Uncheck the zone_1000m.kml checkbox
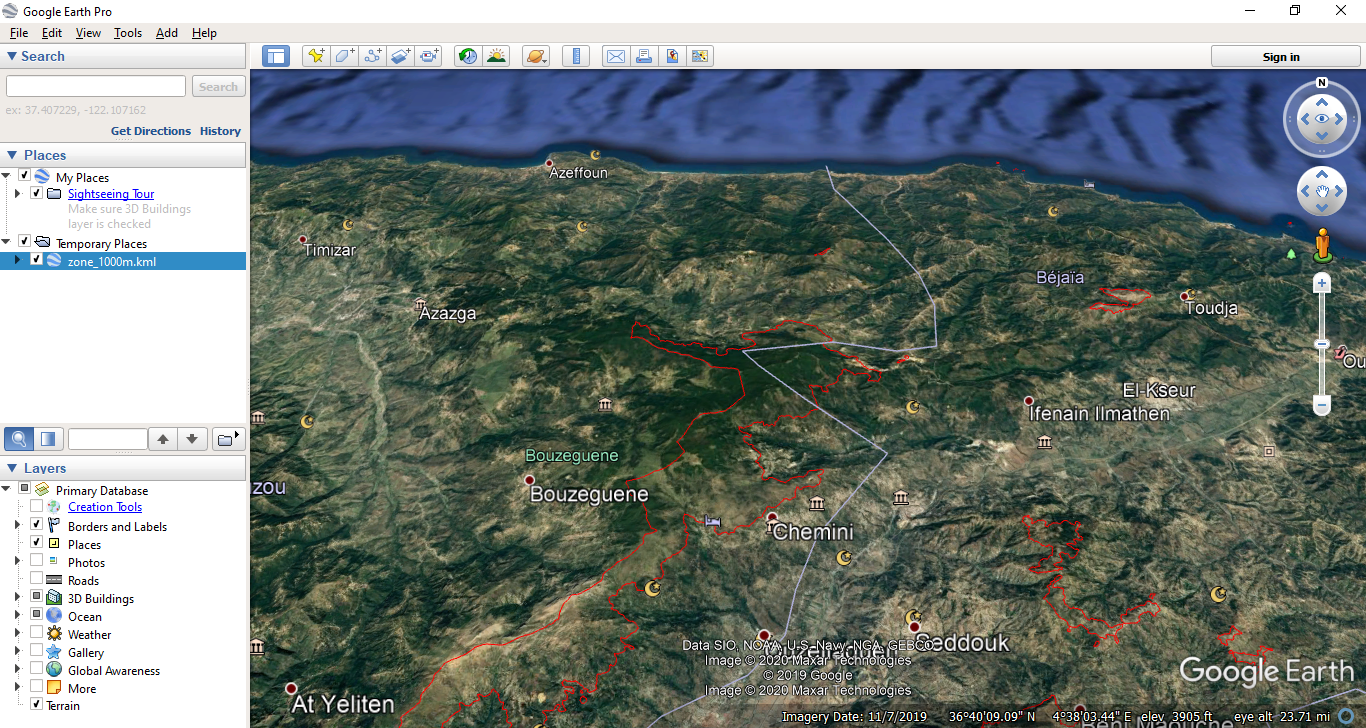 37,260
